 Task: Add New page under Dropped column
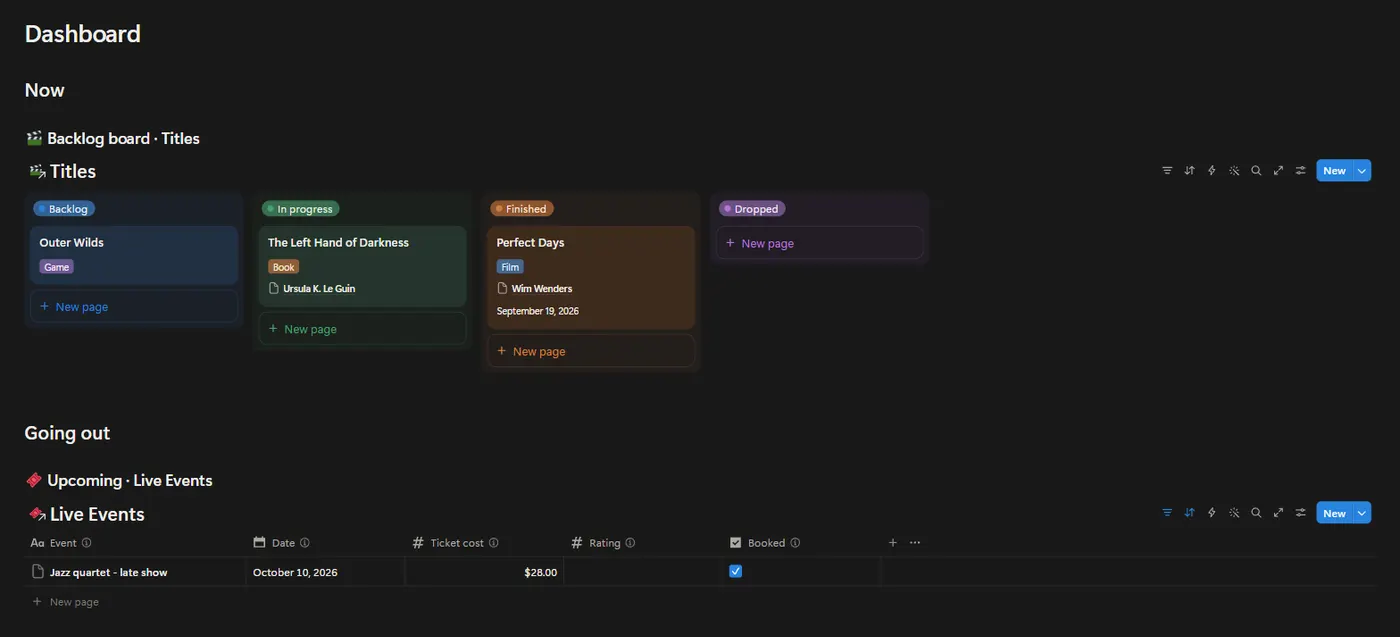coord(819,243)
